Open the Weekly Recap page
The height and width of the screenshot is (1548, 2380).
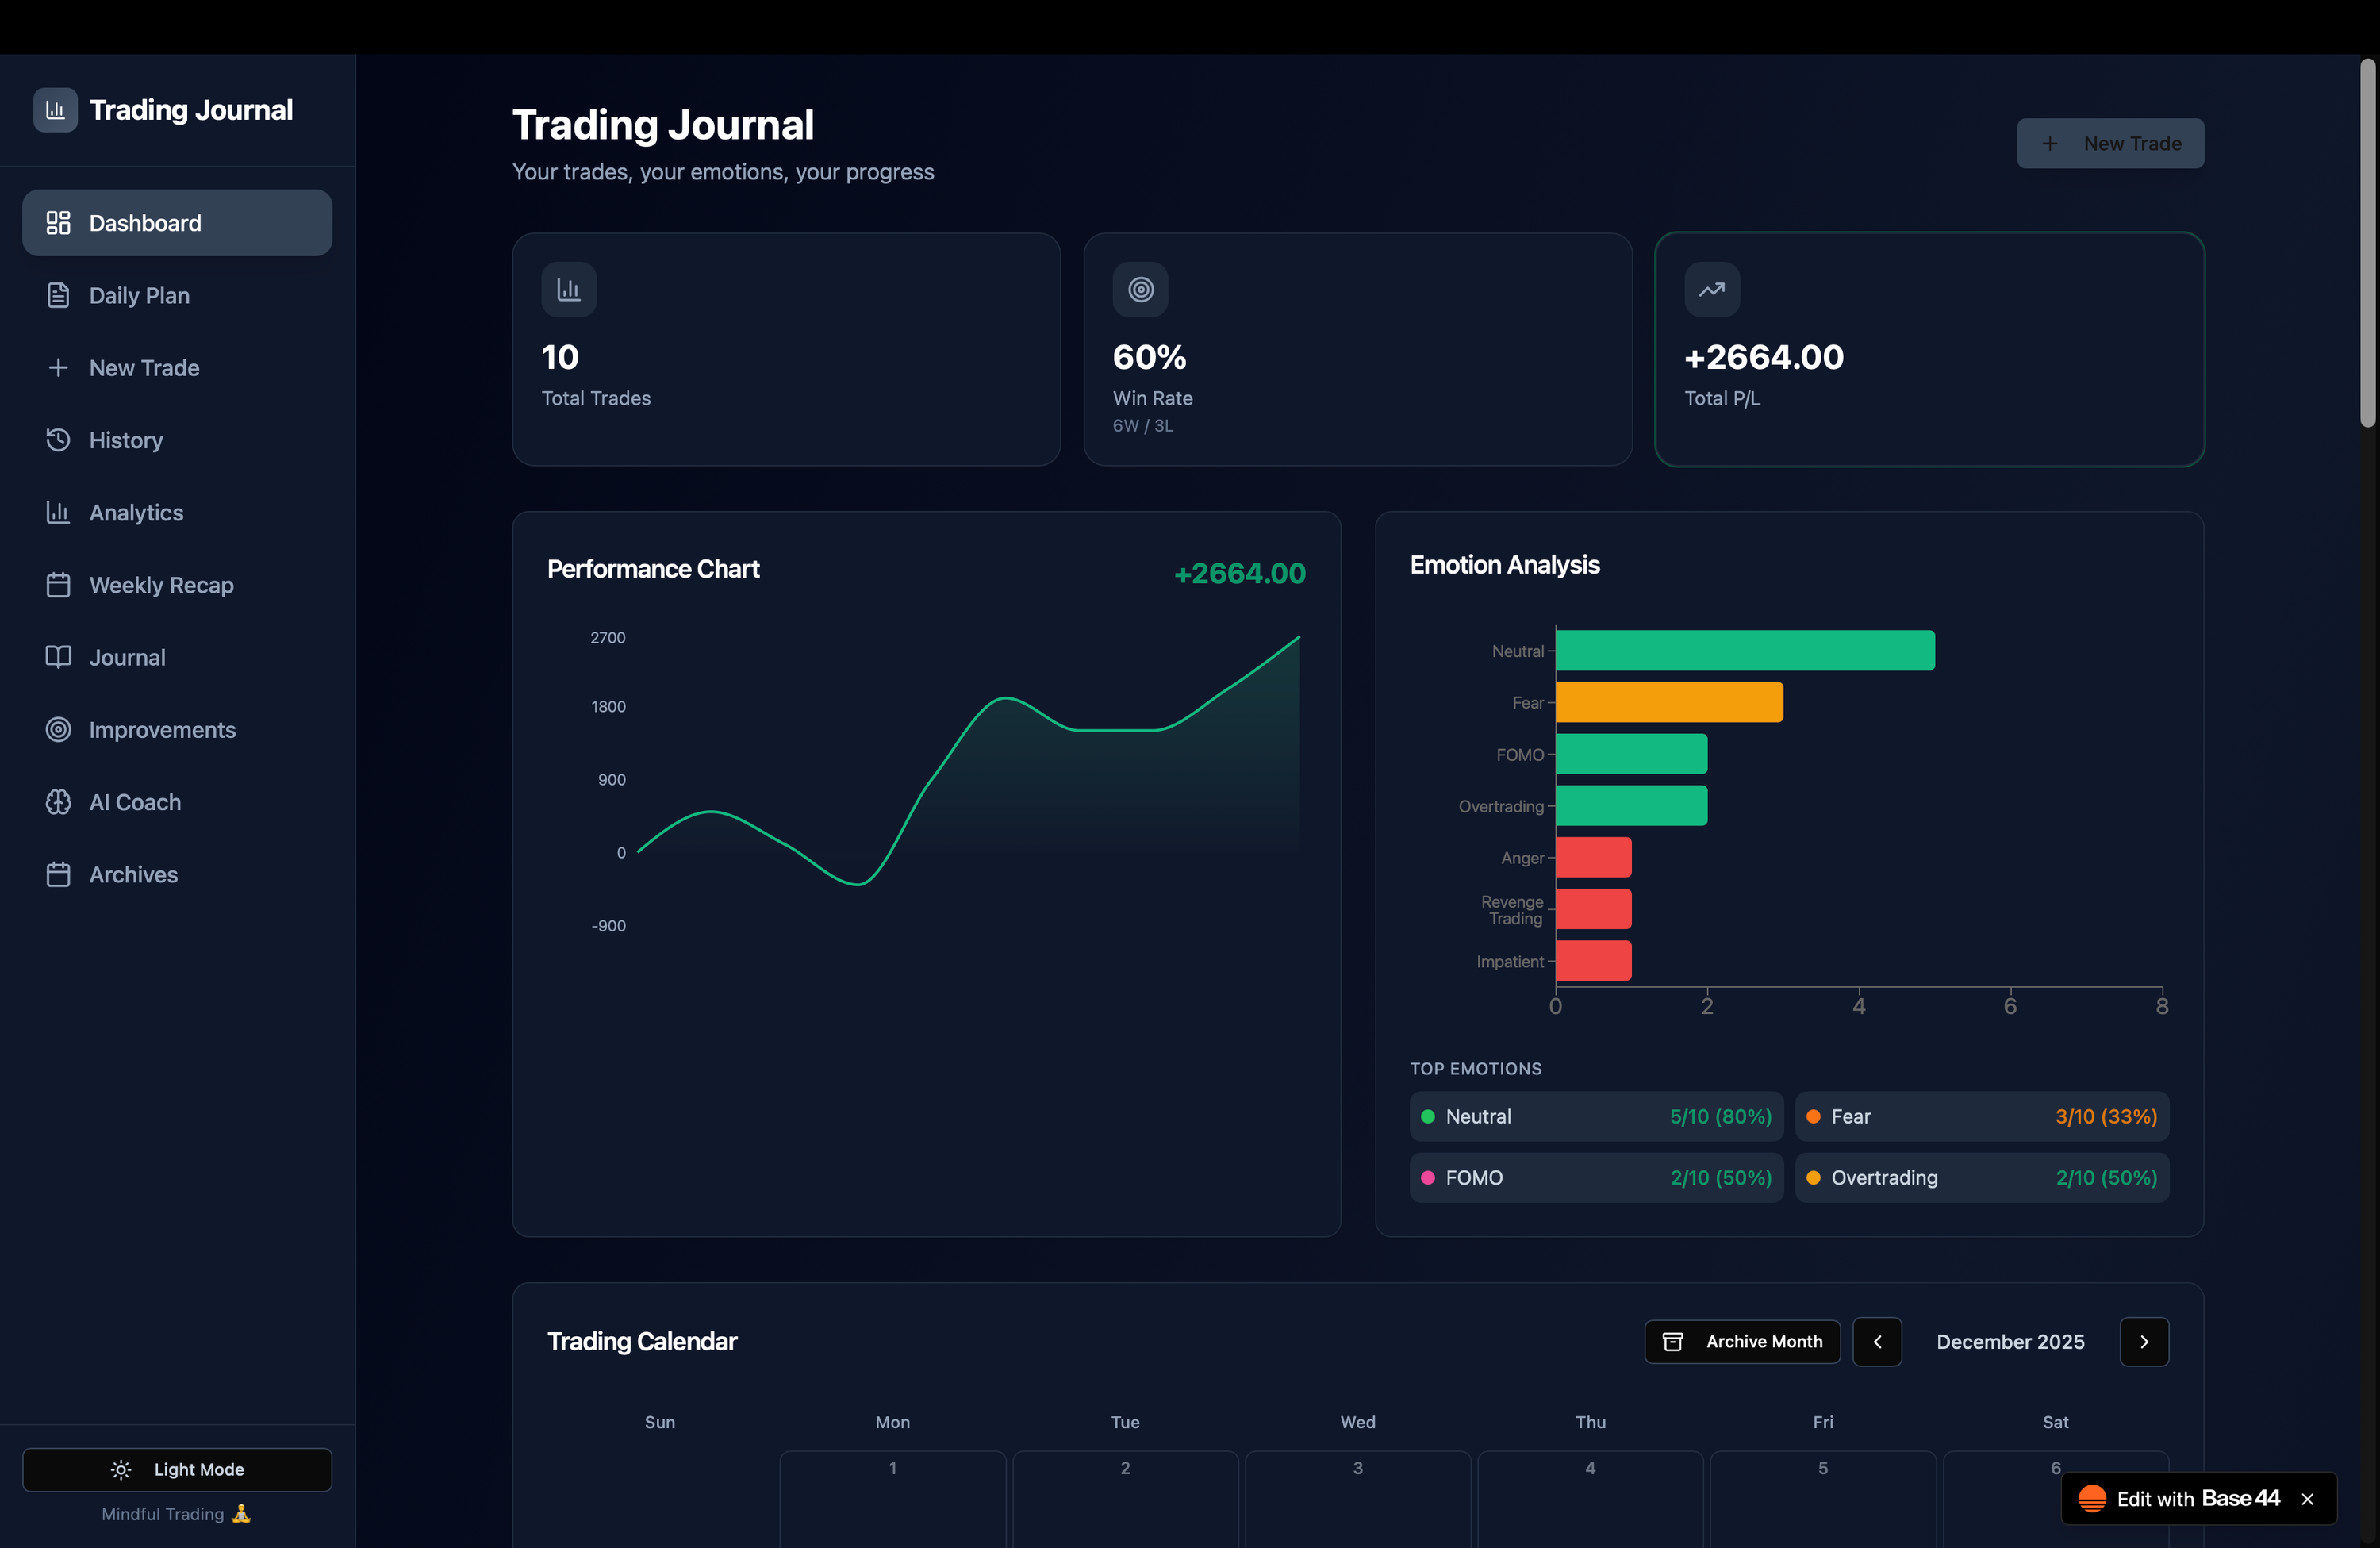[x=177, y=585]
